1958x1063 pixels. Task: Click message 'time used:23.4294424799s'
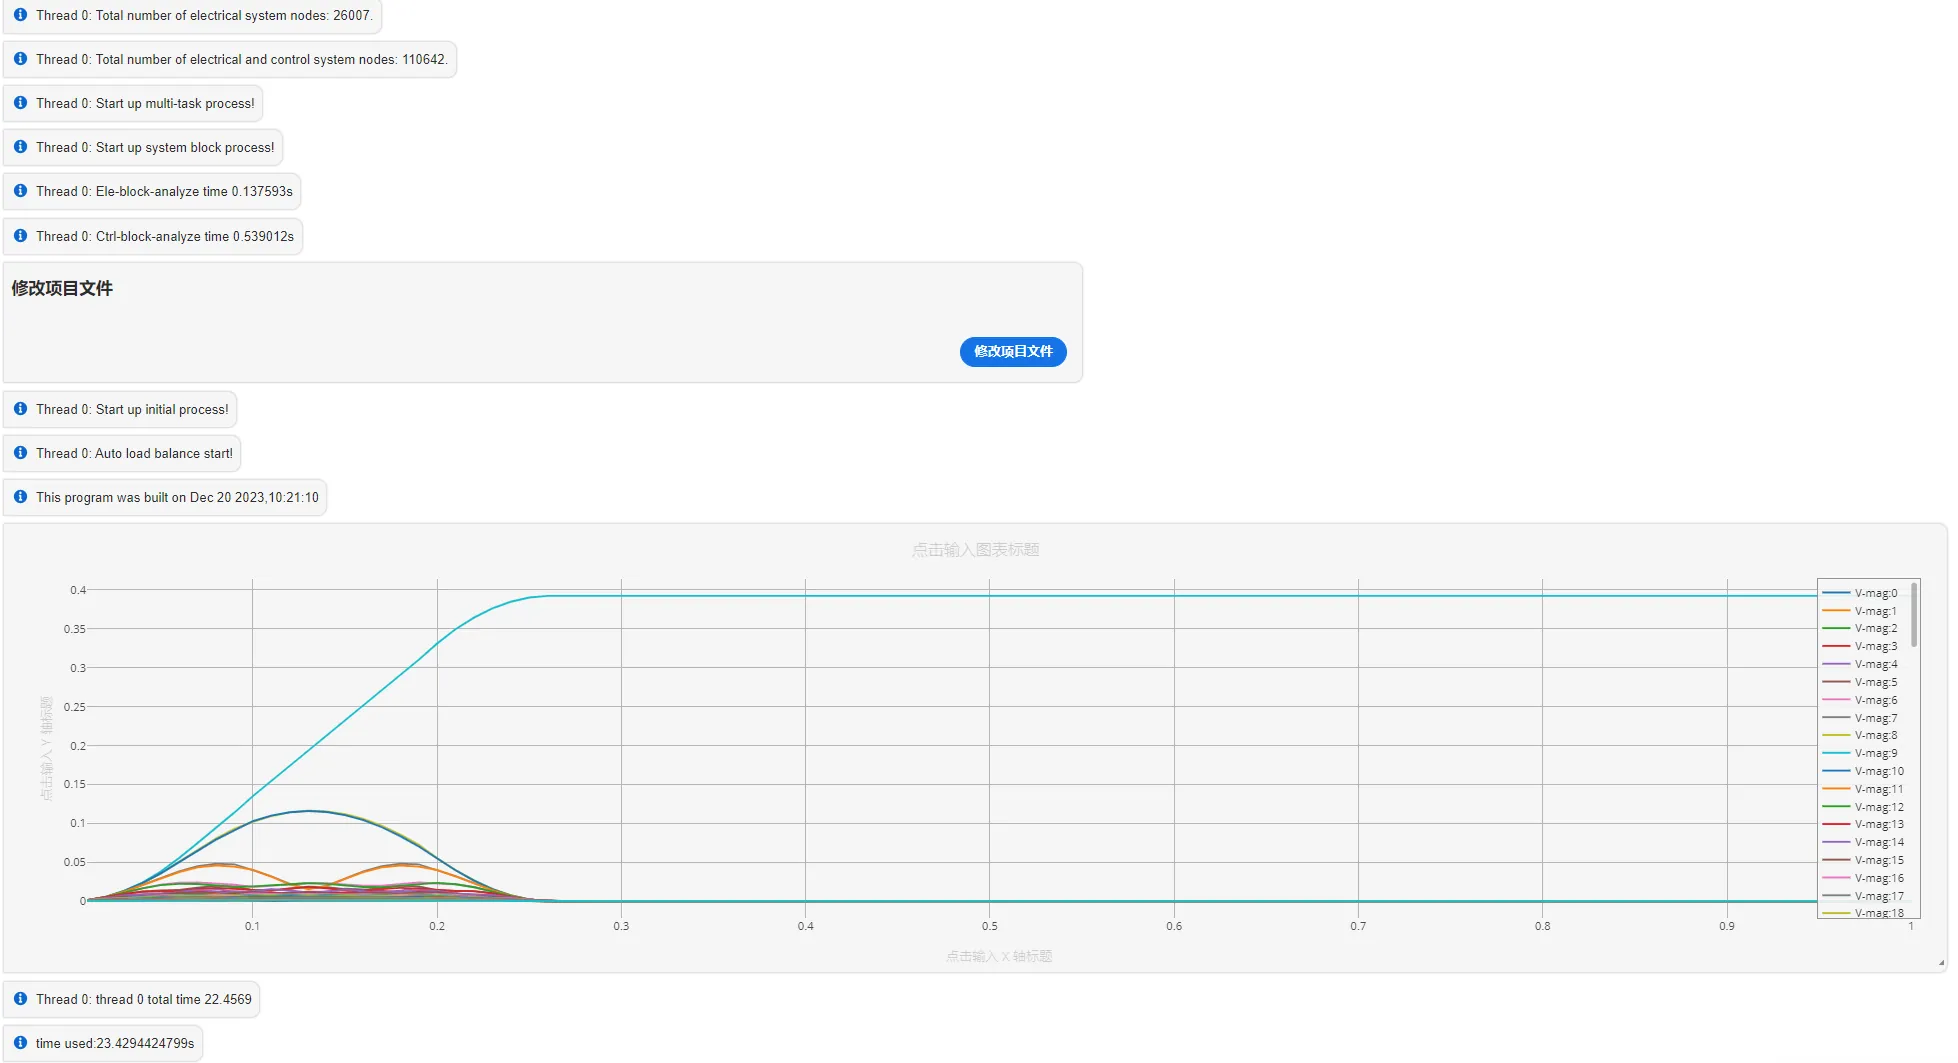115,1043
